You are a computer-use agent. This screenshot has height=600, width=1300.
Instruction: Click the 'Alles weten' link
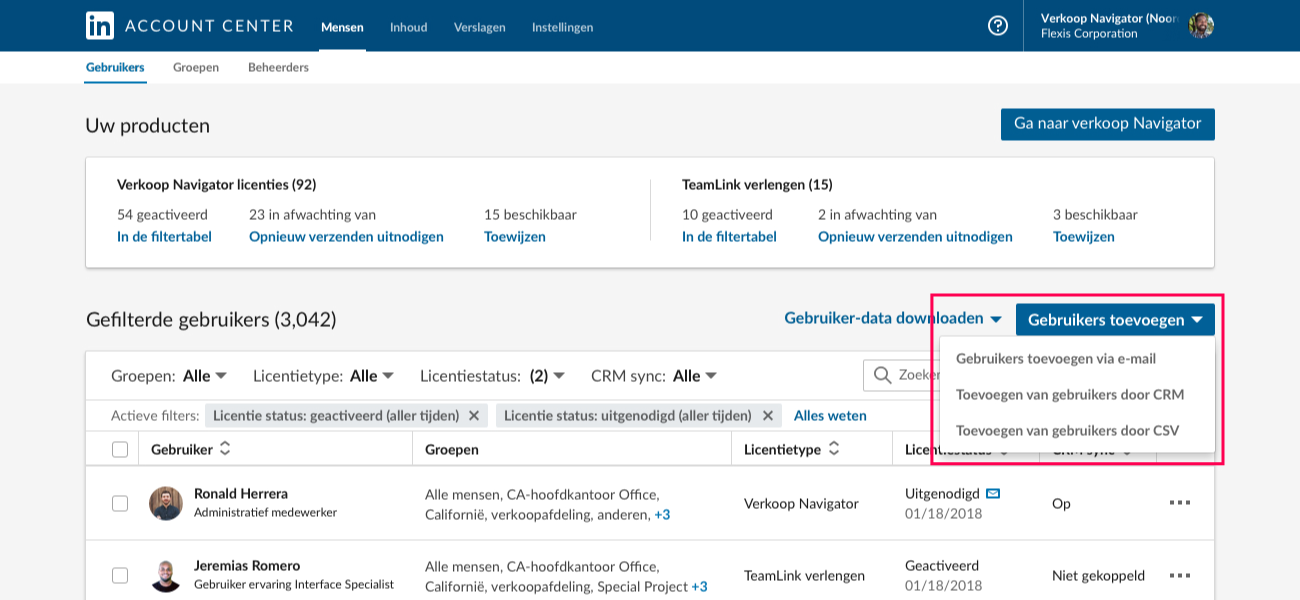point(830,415)
